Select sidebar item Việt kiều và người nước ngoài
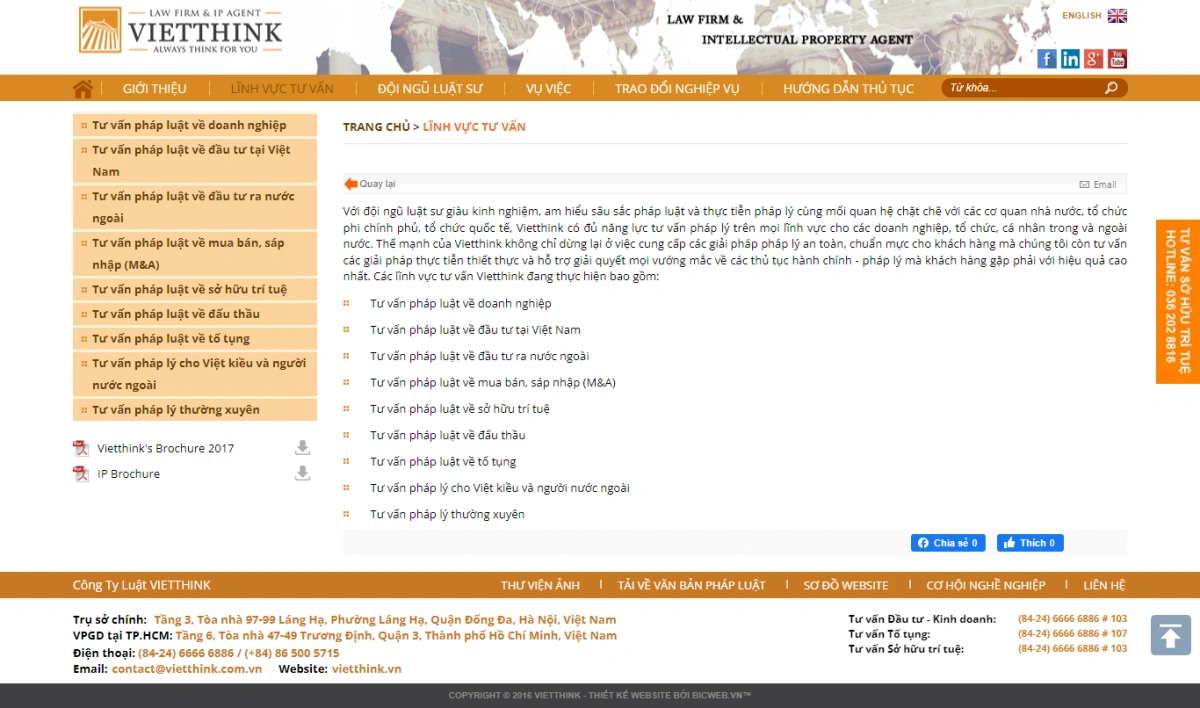This screenshot has width=1200, height=708. pos(195,374)
